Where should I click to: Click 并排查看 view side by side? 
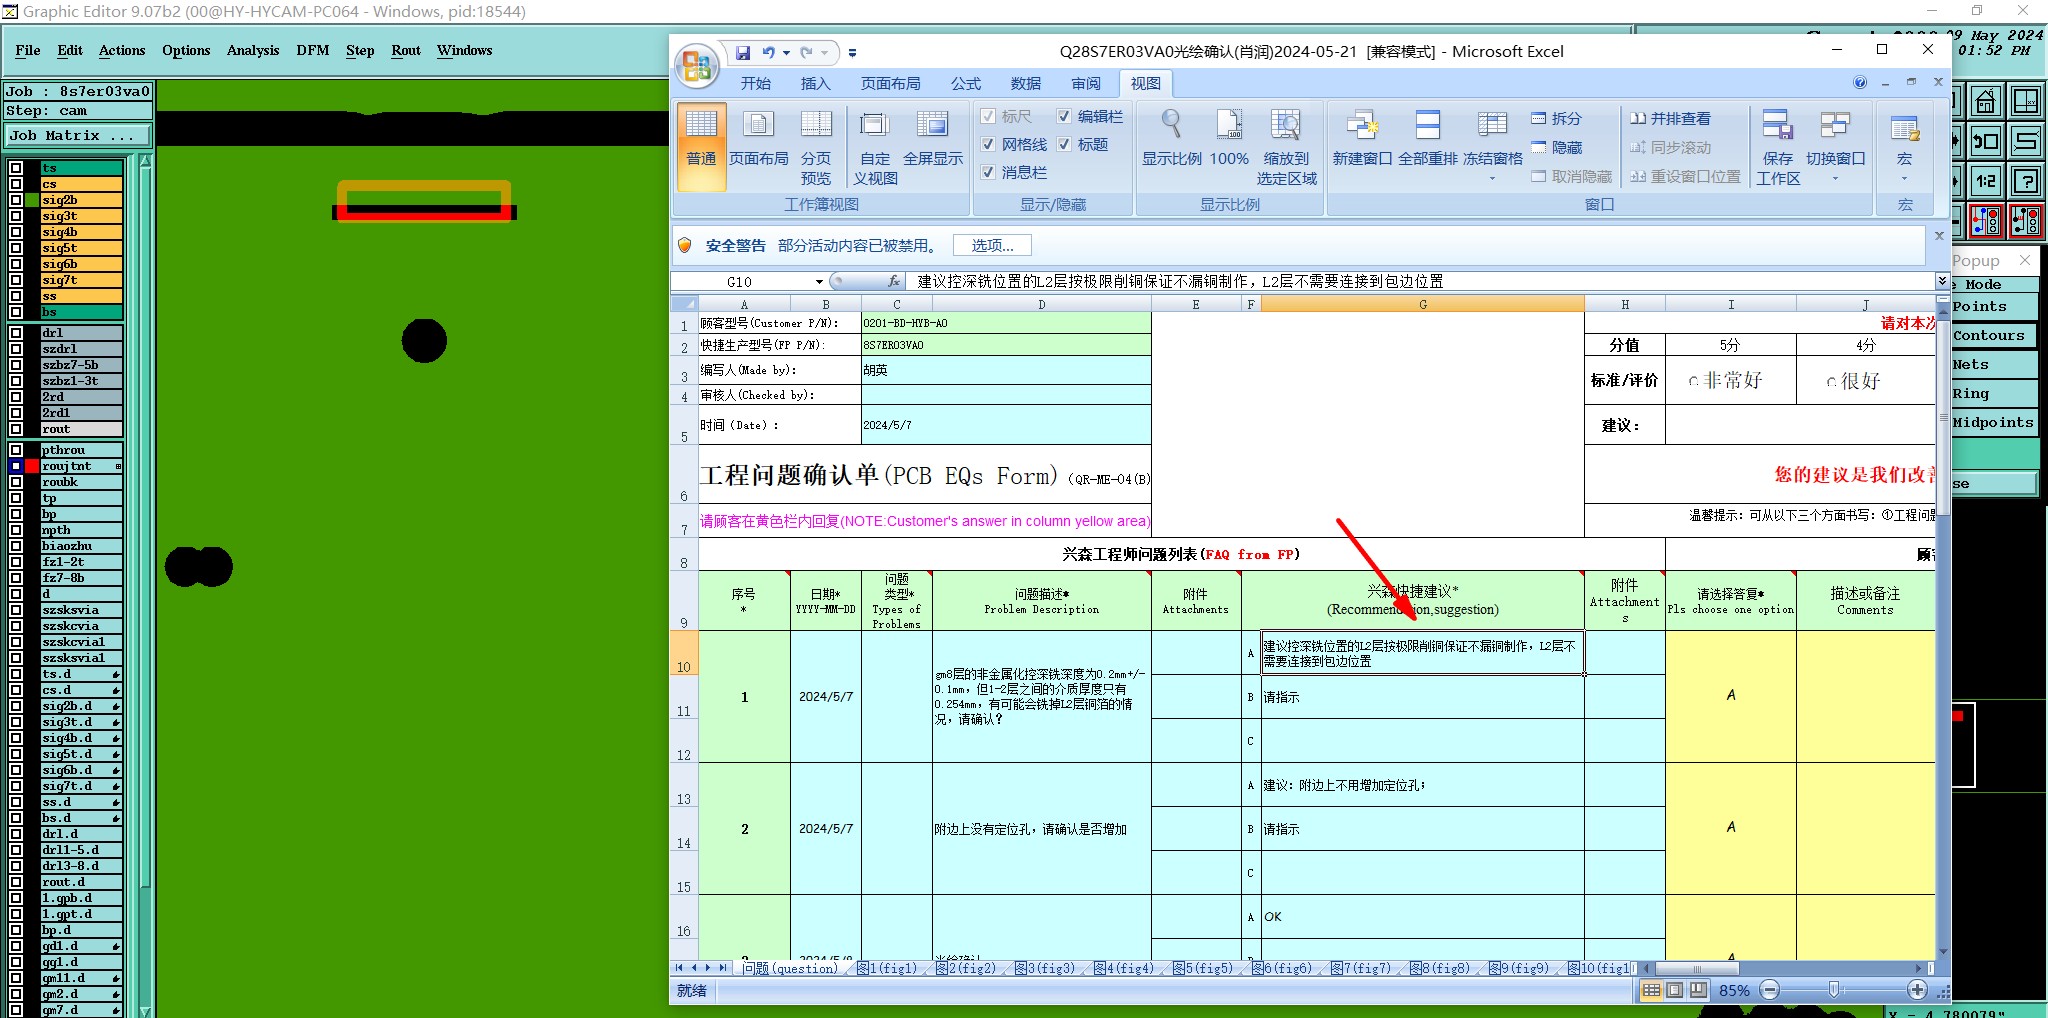pyautogui.click(x=1670, y=118)
